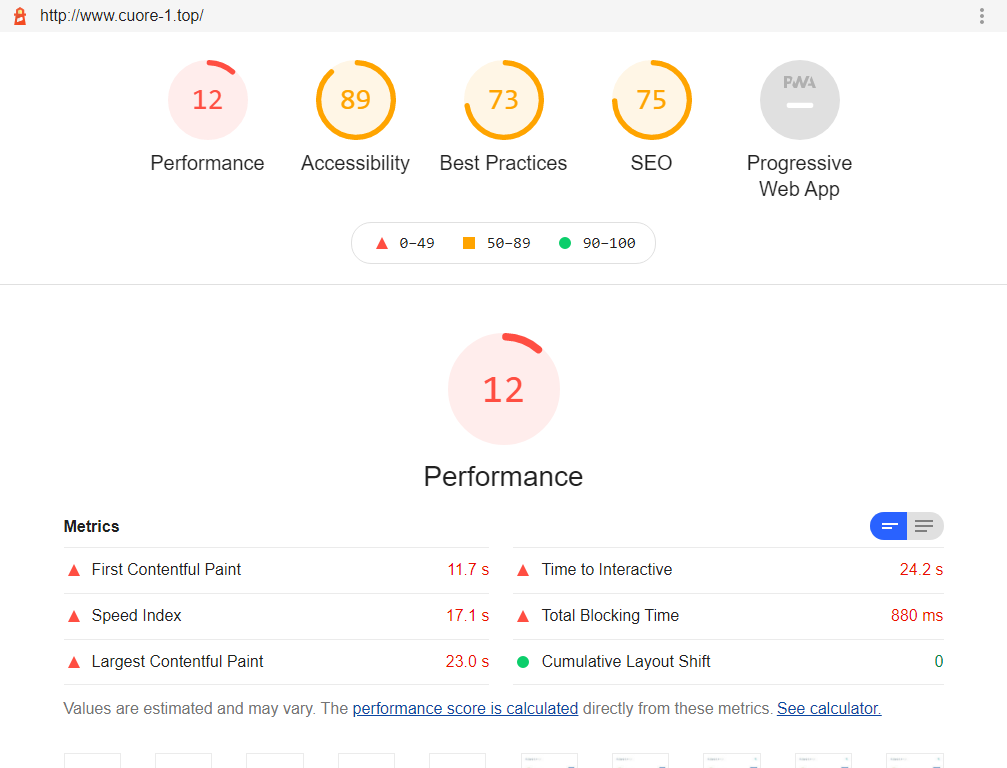This screenshot has height=768, width=1007.
Task: Expand the First Contentful Paint metric
Action: (166, 570)
